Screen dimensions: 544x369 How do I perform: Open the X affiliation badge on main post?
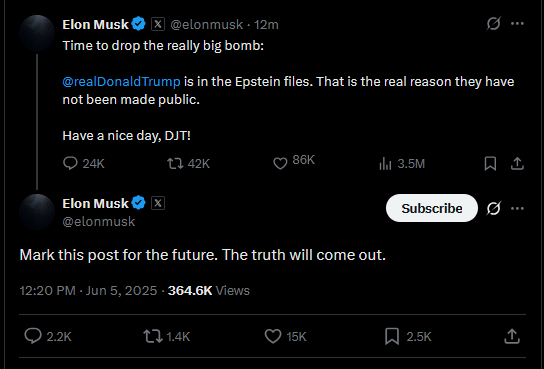pos(158,203)
